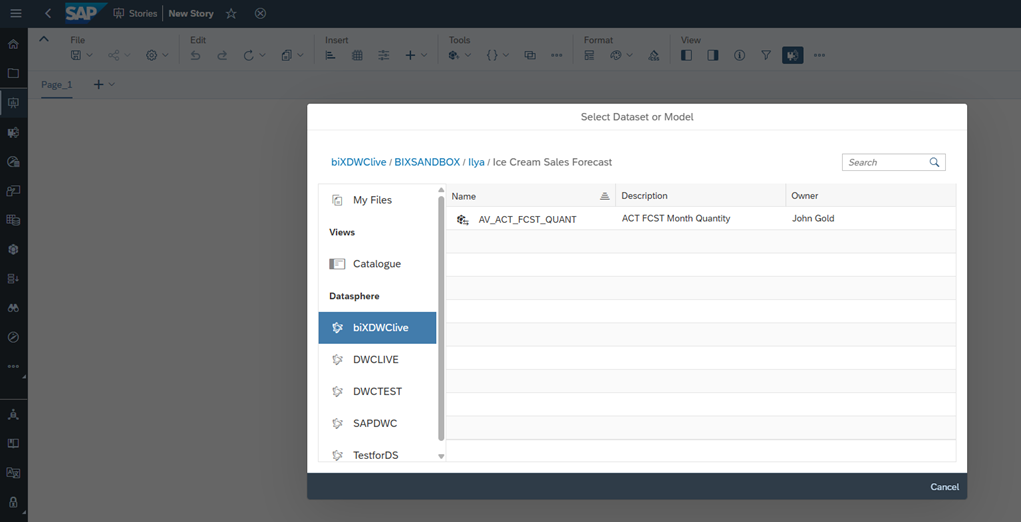1021x522 pixels.
Task: Expand the Share dropdown arrow
Action: click(x=128, y=55)
